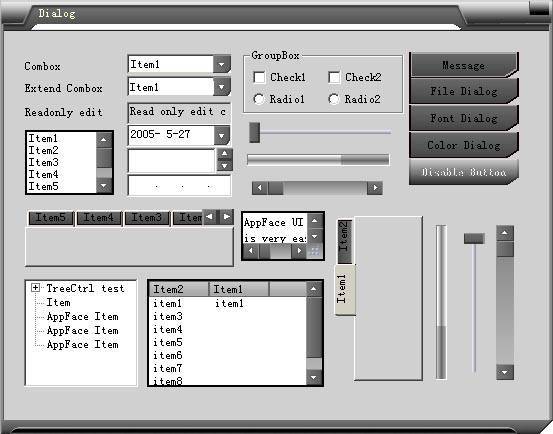Select the Radio1 option
The width and height of the screenshot is (553, 434).
point(259,99)
